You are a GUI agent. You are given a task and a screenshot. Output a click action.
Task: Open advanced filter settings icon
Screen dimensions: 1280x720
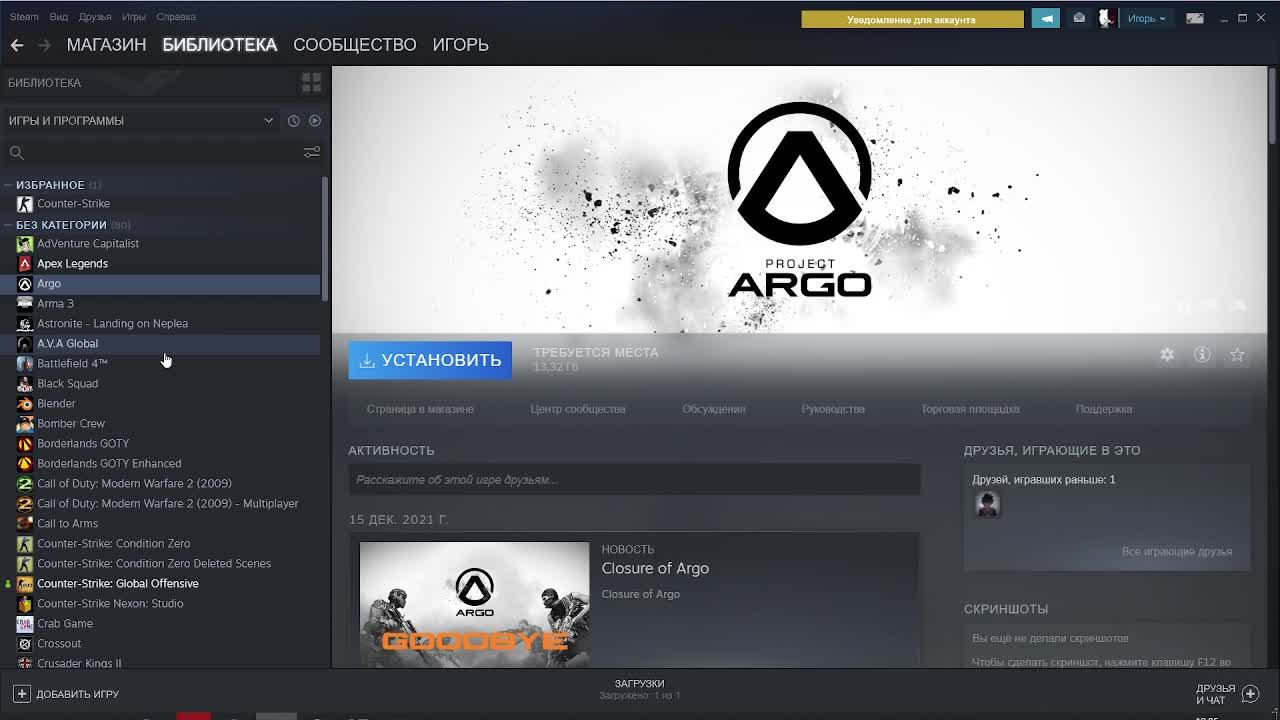(x=312, y=152)
